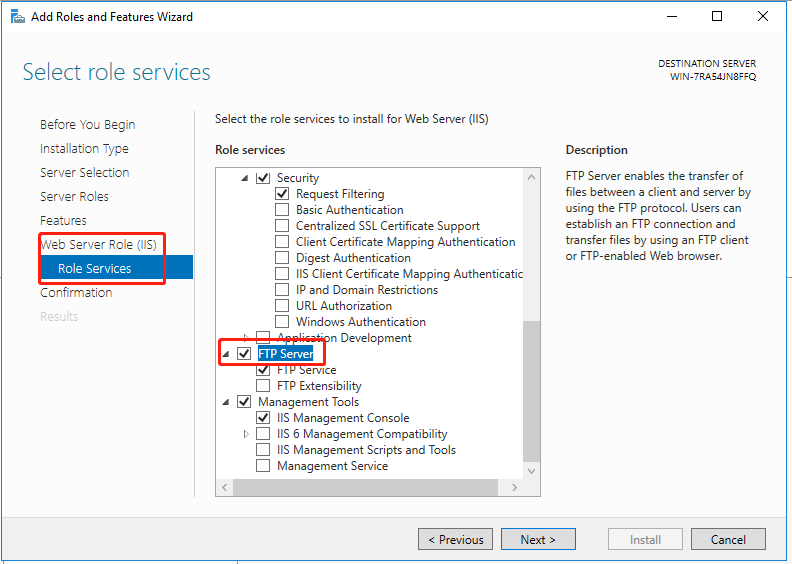Viewport: 792px width, 564px height.
Task: Click vertical scrollbar up arrow
Action: 531,177
